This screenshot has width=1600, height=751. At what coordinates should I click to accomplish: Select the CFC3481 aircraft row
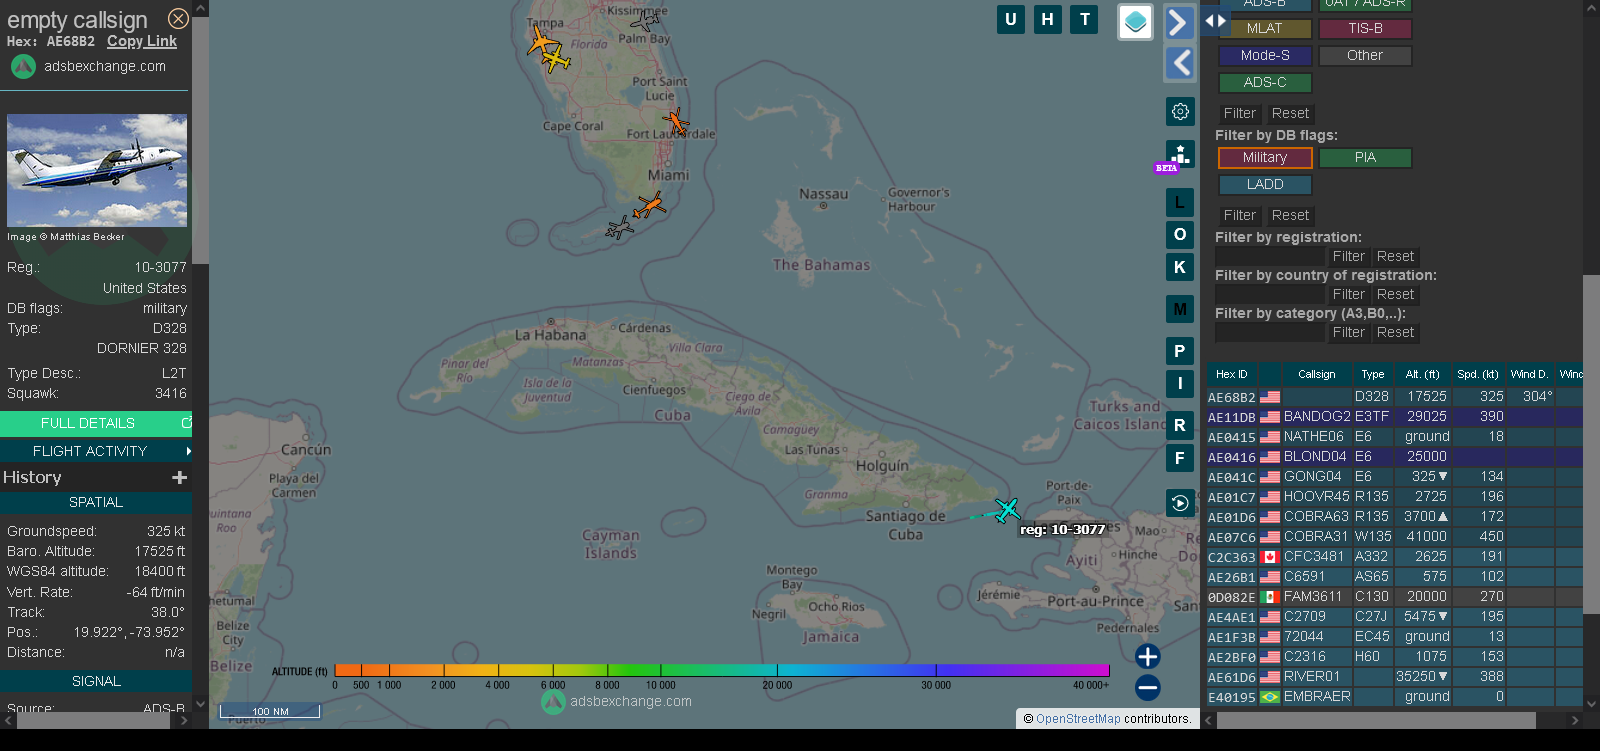tap(1394, 557)
